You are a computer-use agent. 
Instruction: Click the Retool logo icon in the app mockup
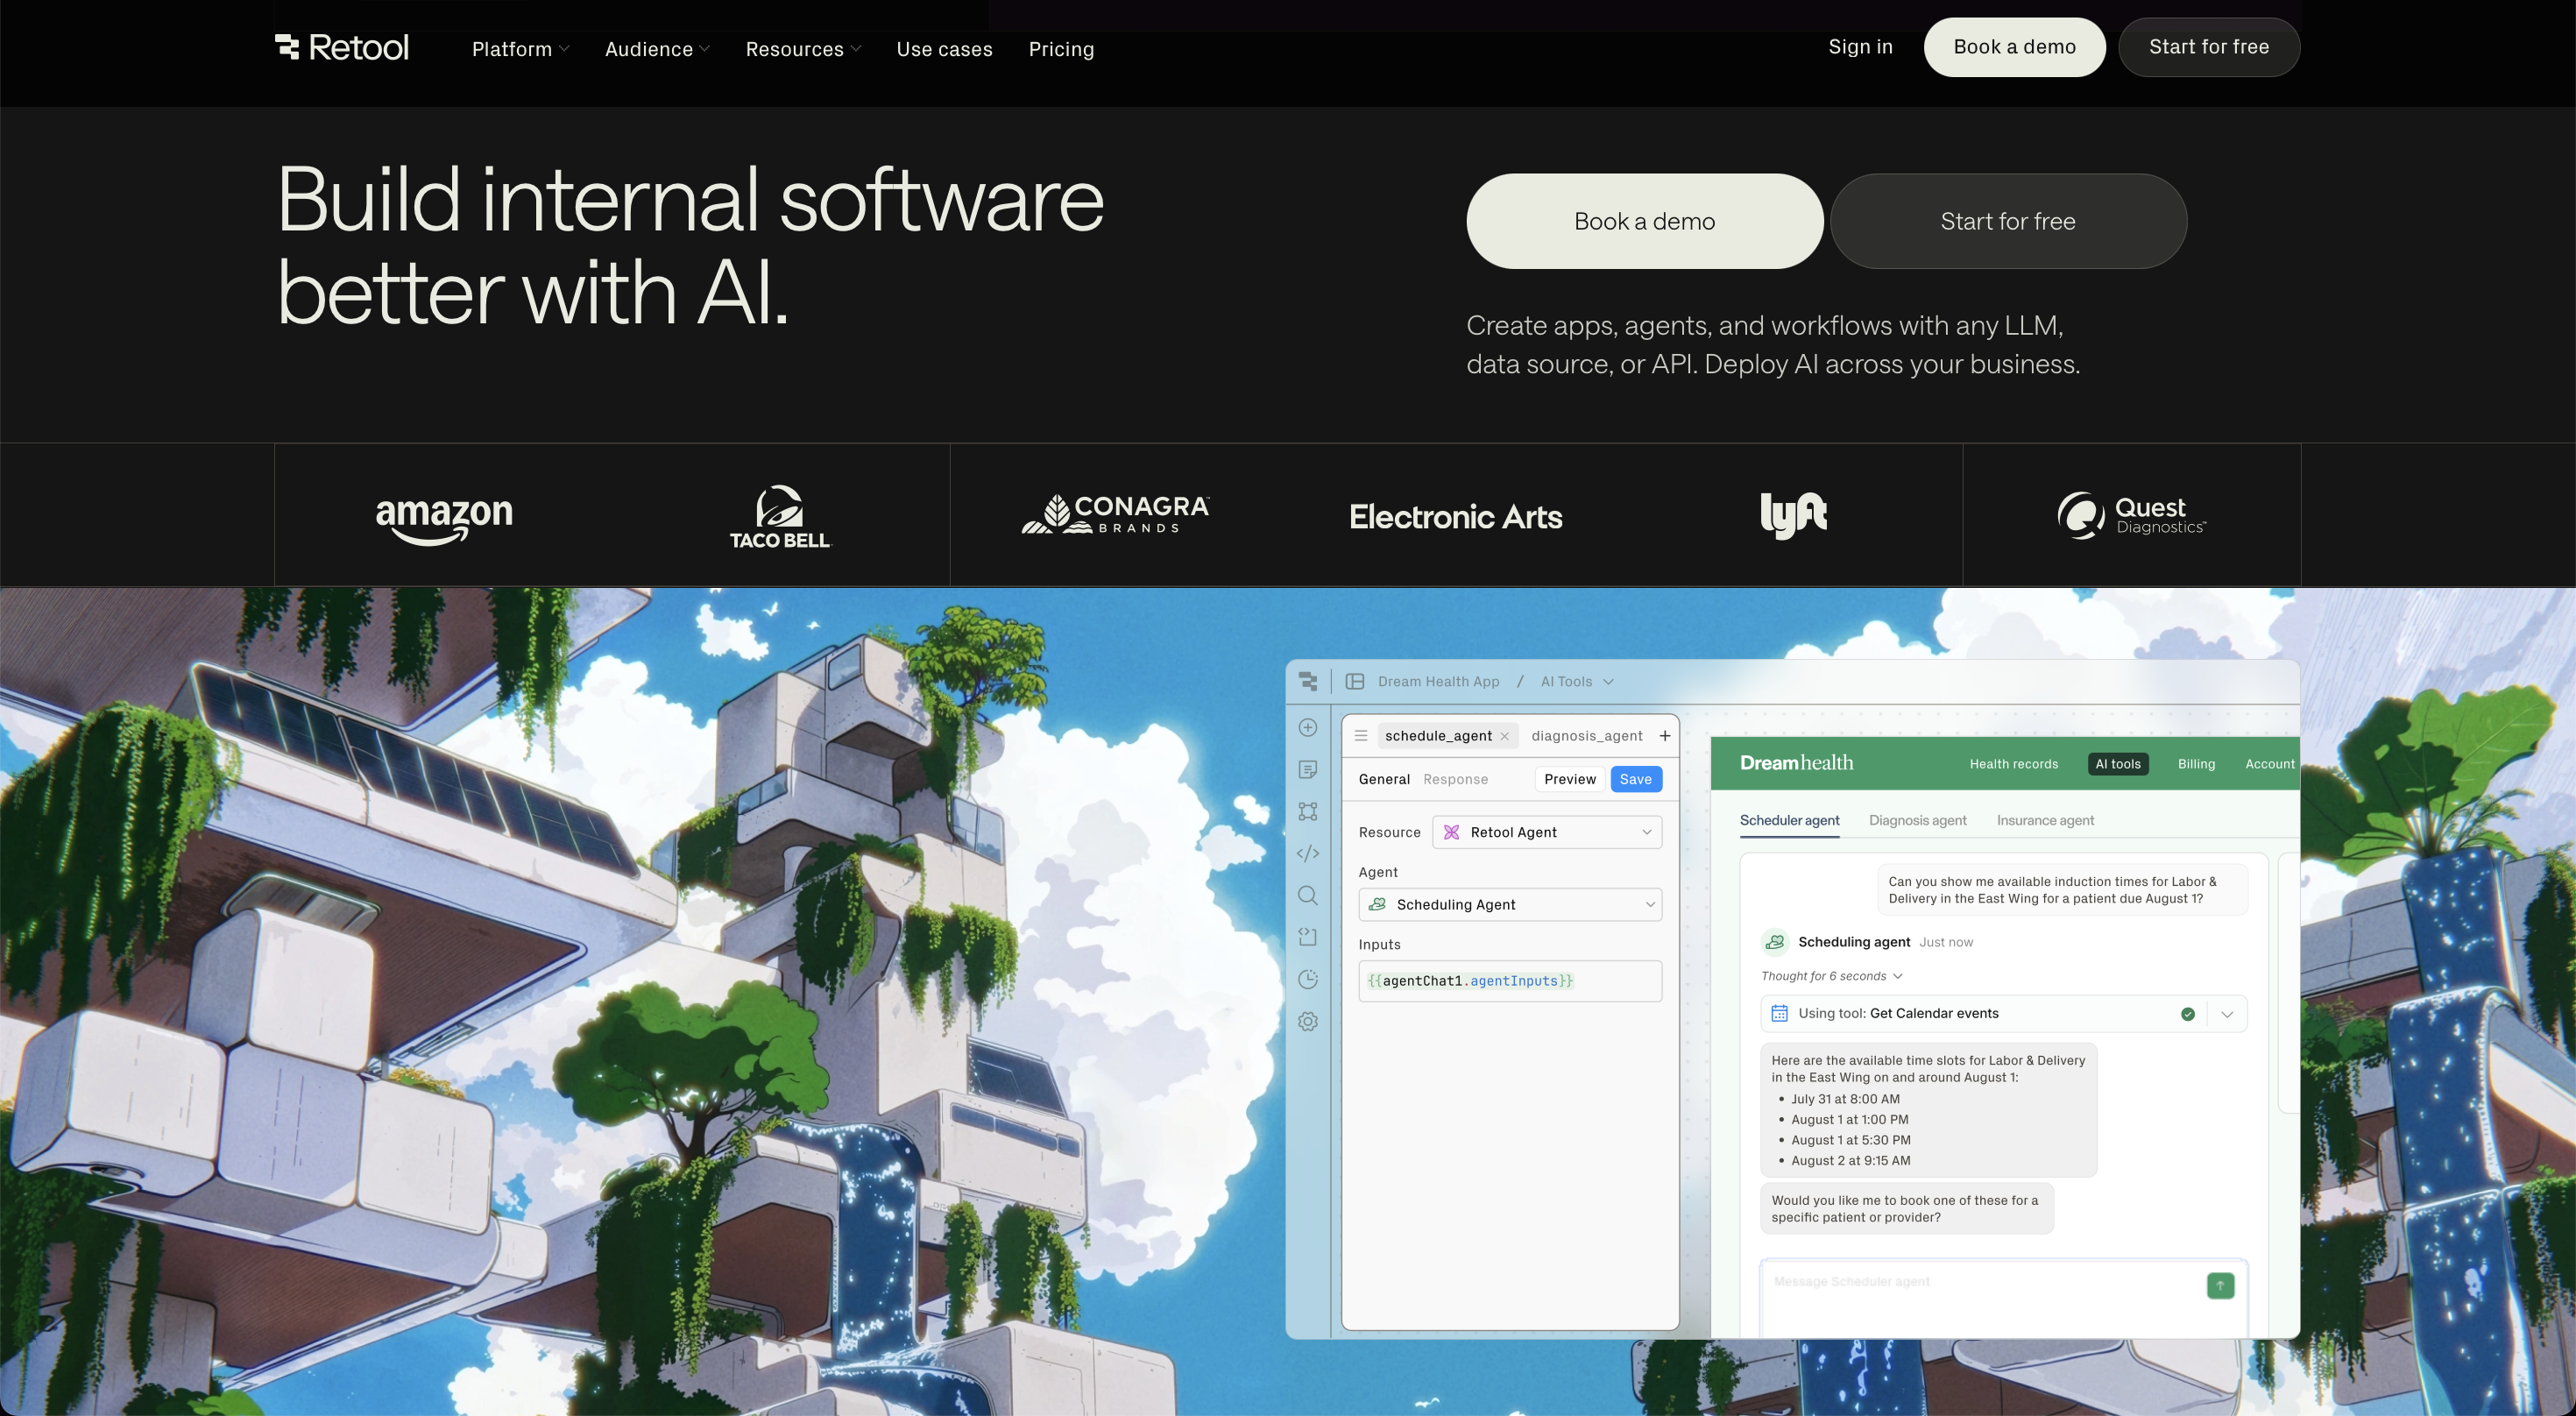pos(1308,682)
